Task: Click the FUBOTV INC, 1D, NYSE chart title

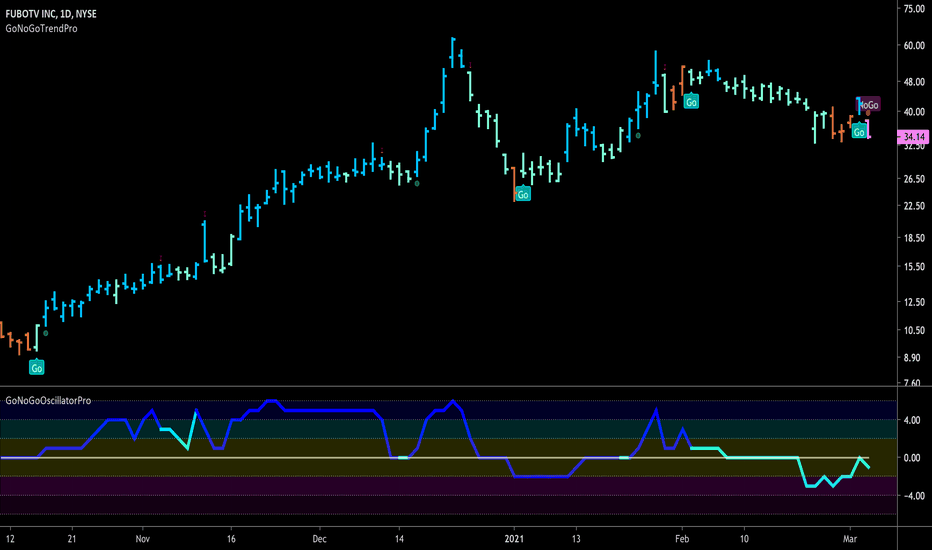Action: pyautogui.click(x=51, y=14)
